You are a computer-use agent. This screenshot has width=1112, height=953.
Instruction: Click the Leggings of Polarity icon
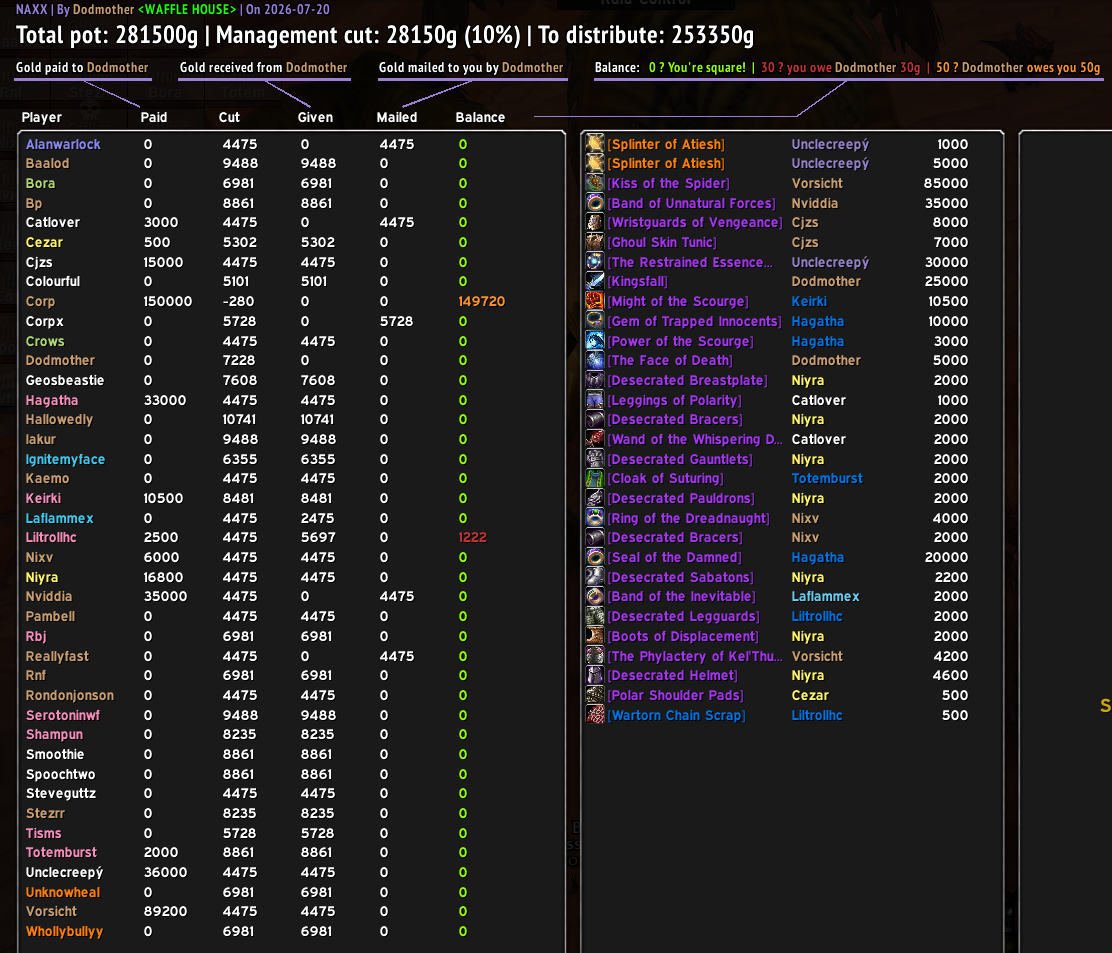(594, 400)
